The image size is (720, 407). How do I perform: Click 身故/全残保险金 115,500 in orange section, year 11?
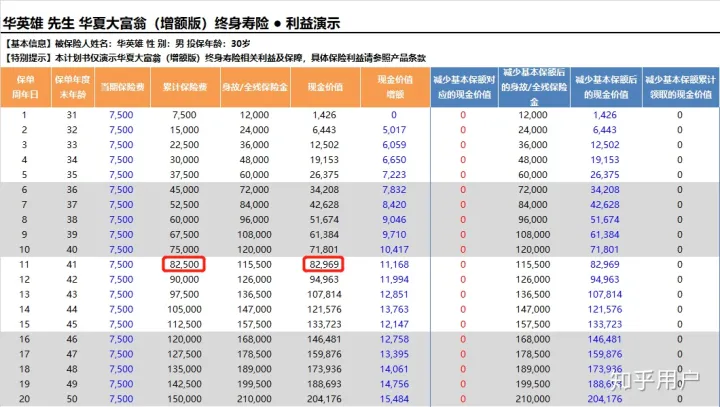(x=254, y=265)
